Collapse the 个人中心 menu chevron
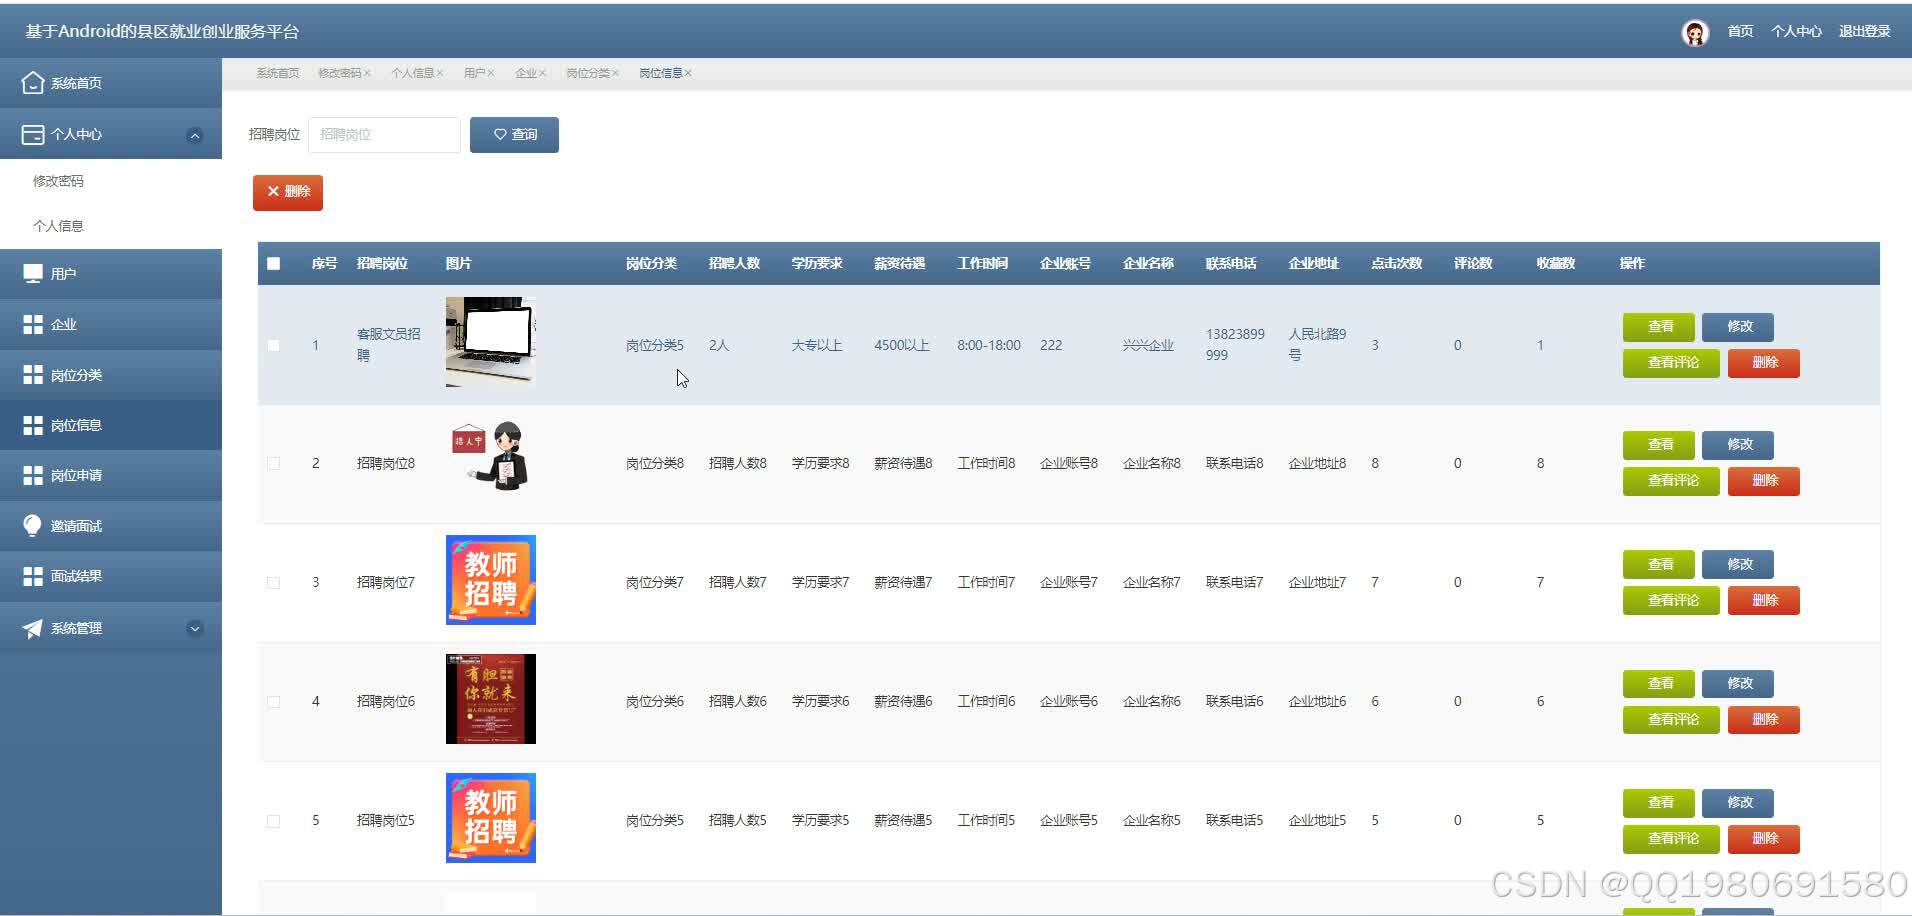Image resolution: width=1912 pixels, height=916 pixels. [x=195, y=135]
